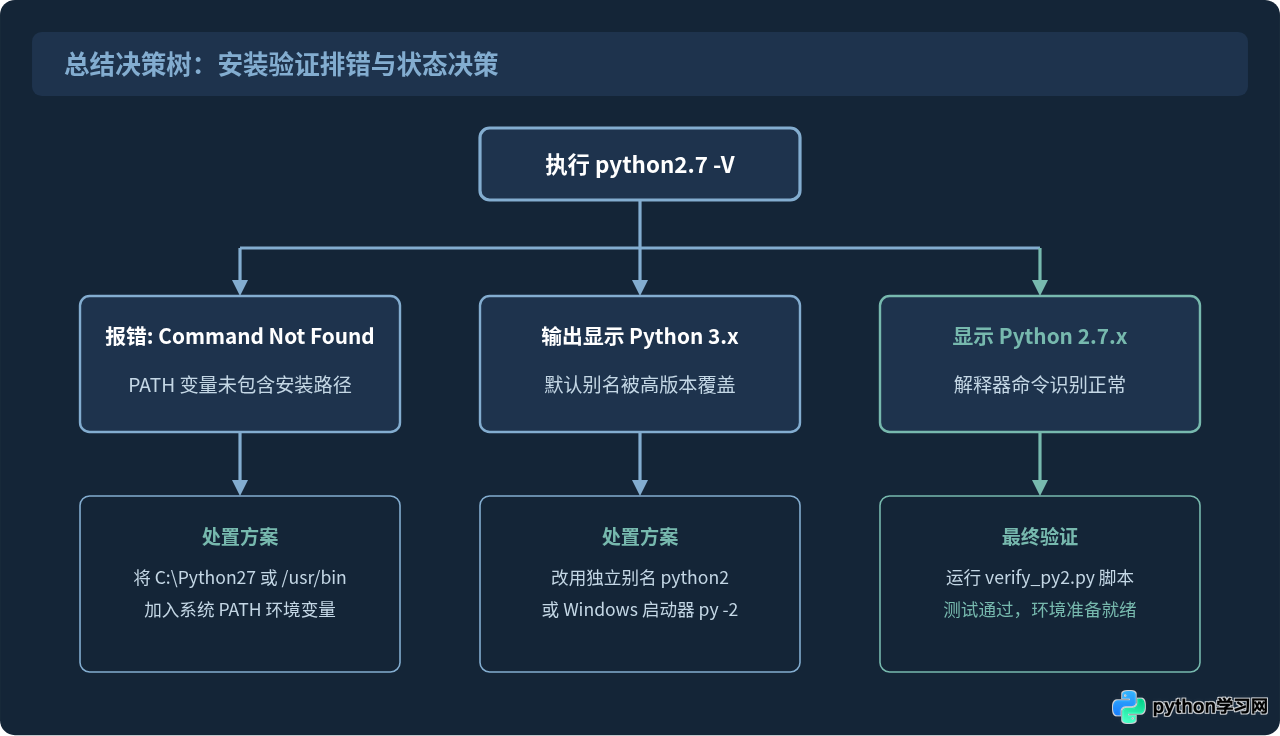This screenshot has height=736, width=1280.
Task: Click the heading '输出显示 Python 3.x'
Action: (x=640, y=336)
